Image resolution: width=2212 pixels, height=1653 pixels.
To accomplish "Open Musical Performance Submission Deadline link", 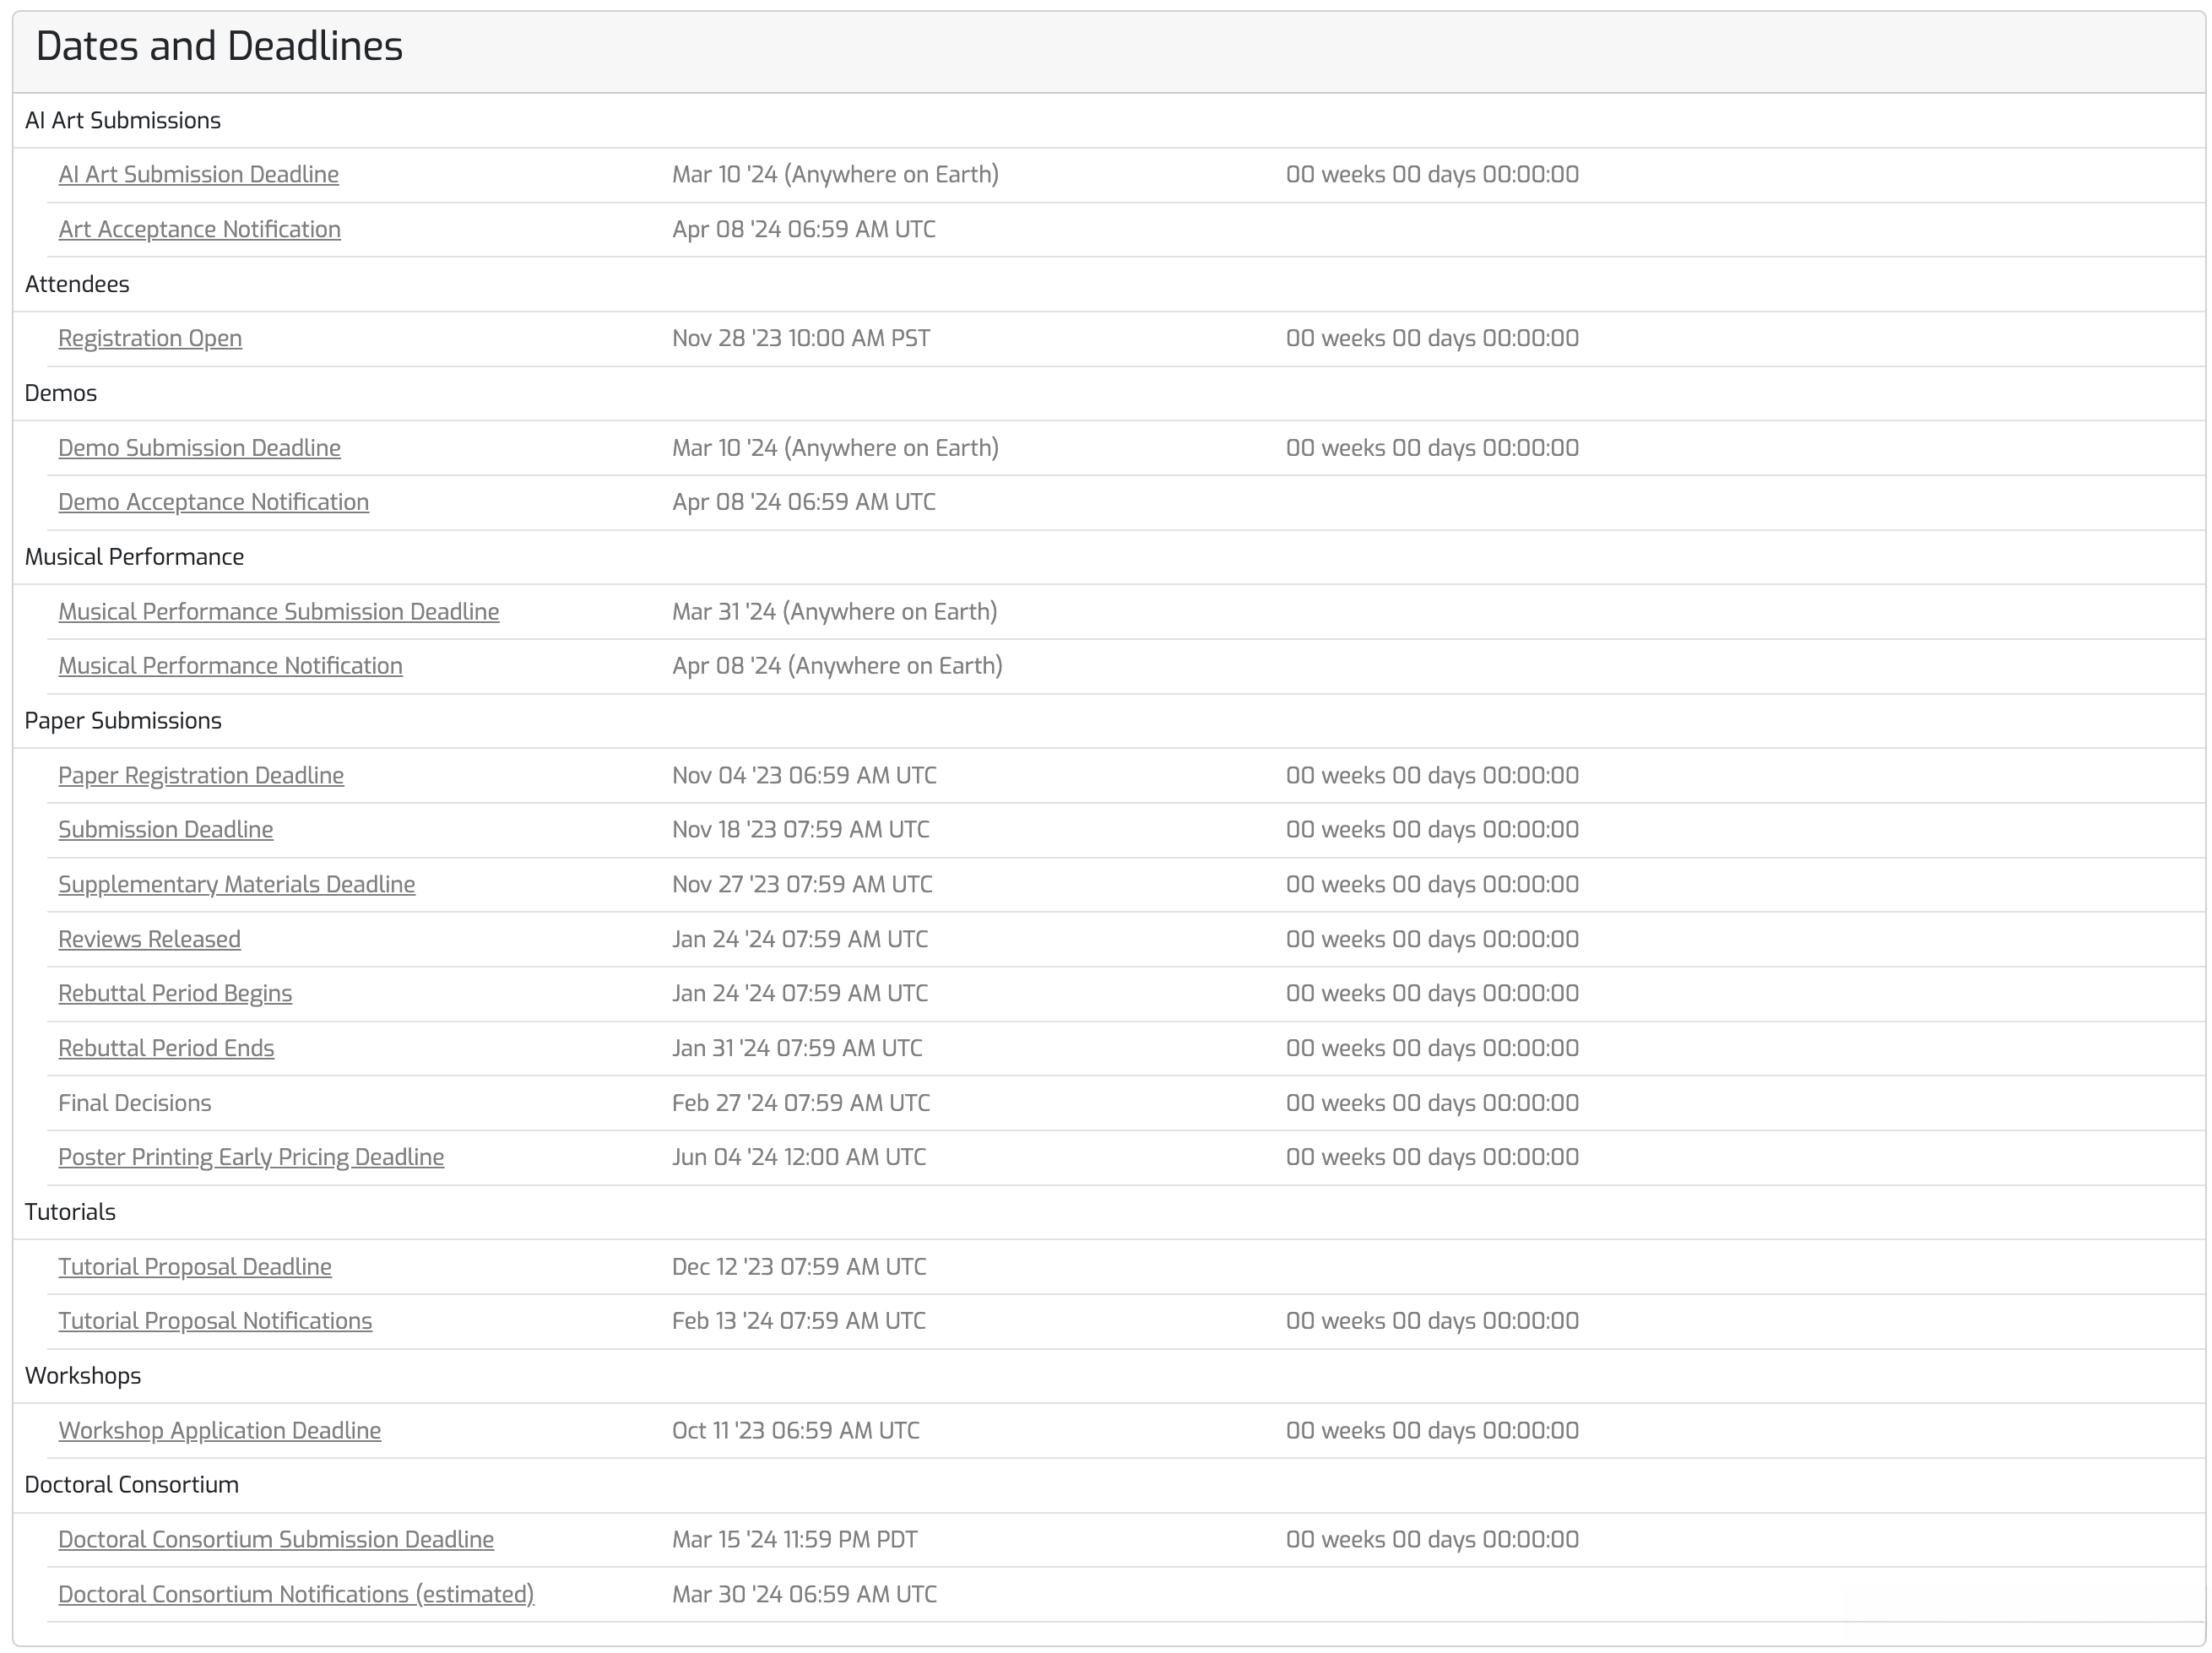I will tap(278, 612).
